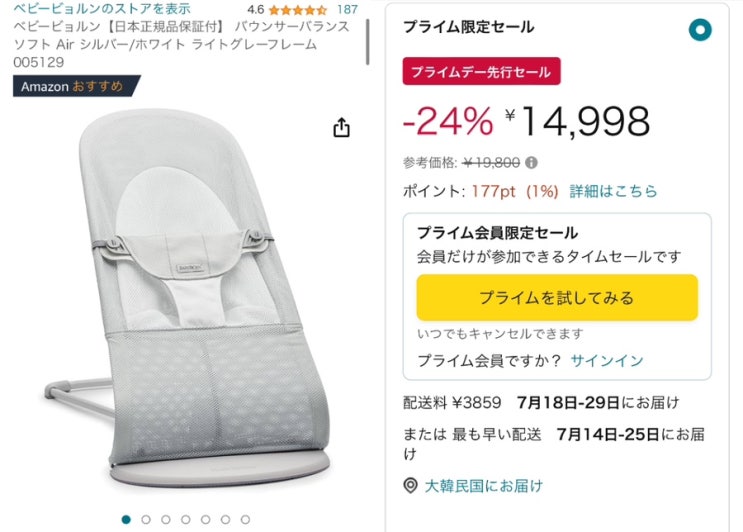743x532 pixels.
Task: Click the location pin icon
Action: point(410,485)
